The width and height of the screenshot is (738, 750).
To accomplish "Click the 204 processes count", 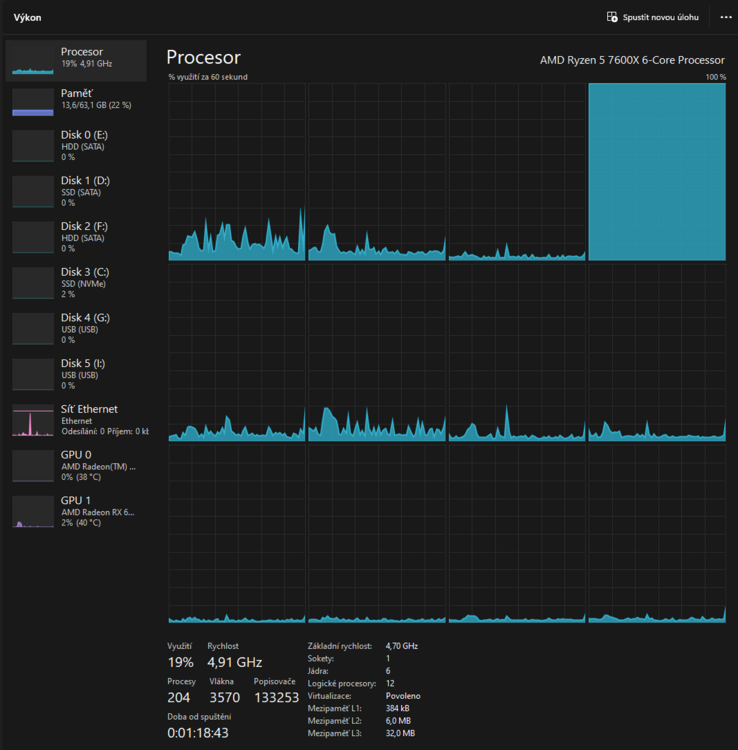I will tap(178, 698).
